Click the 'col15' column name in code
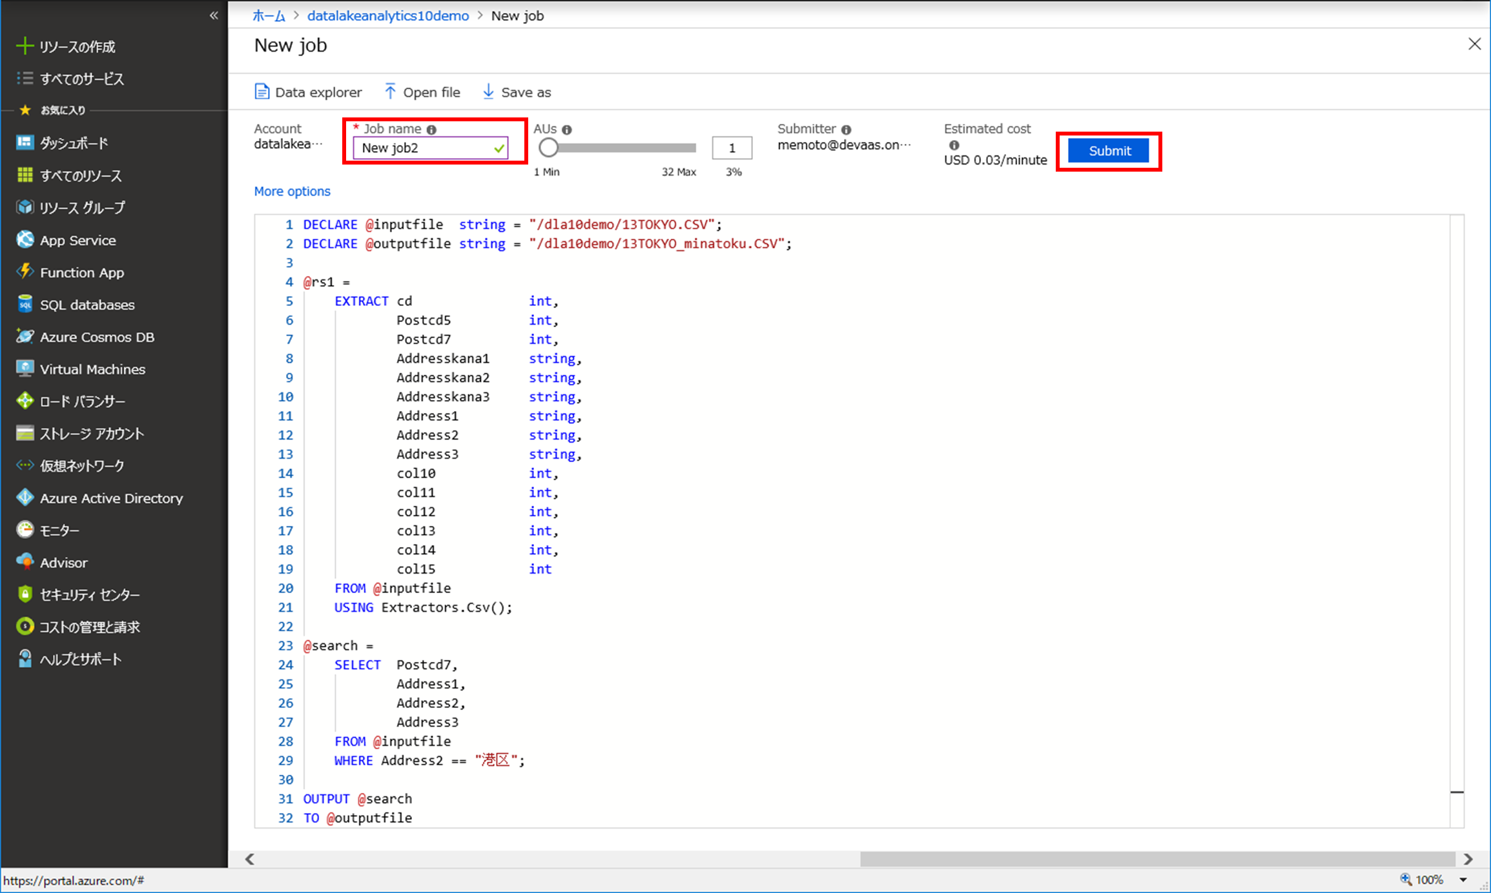The width and height of the screenshot is (1491, 893). coord(416,569)
